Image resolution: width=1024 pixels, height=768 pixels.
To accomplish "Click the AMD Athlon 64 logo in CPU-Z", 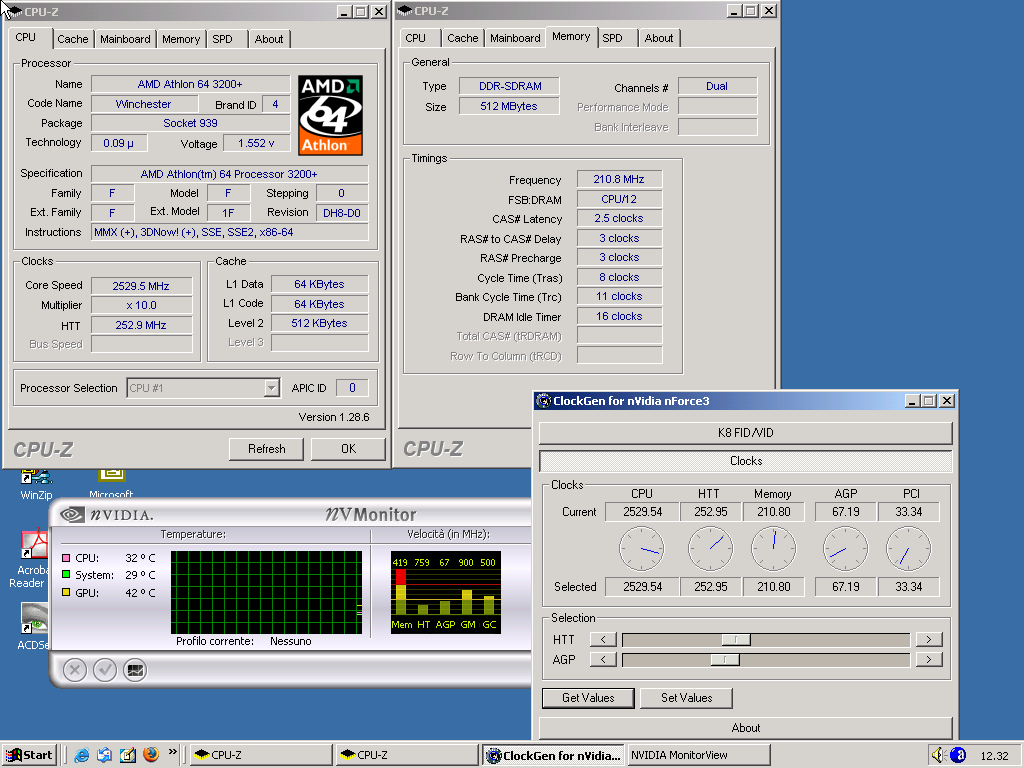I will coord(330,115).
